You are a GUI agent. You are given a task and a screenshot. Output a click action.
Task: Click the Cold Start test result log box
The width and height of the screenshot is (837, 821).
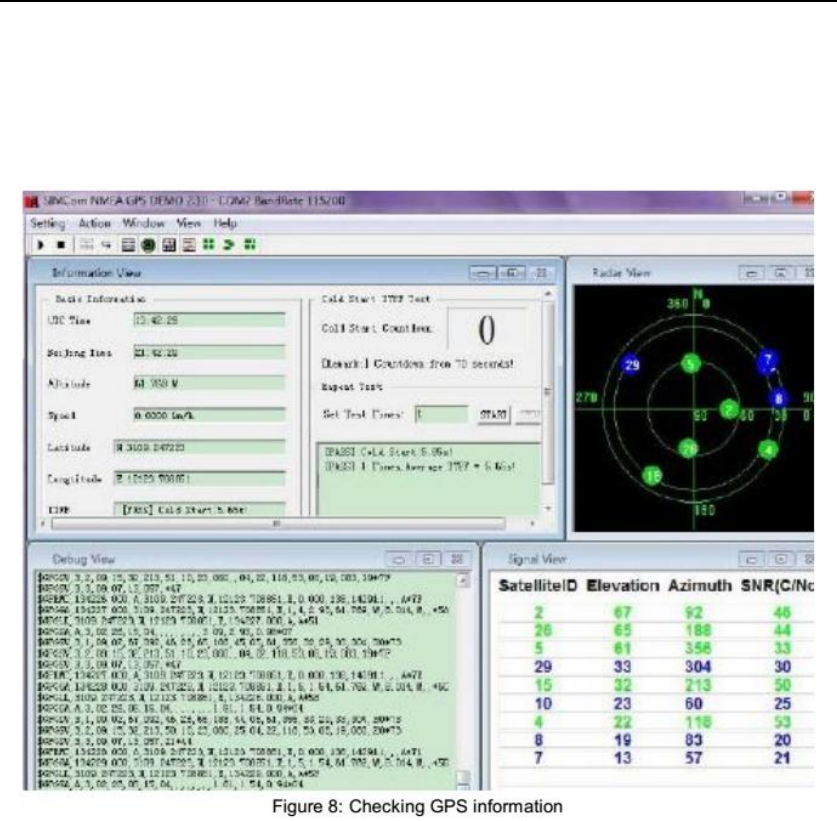tap(430, 479)
